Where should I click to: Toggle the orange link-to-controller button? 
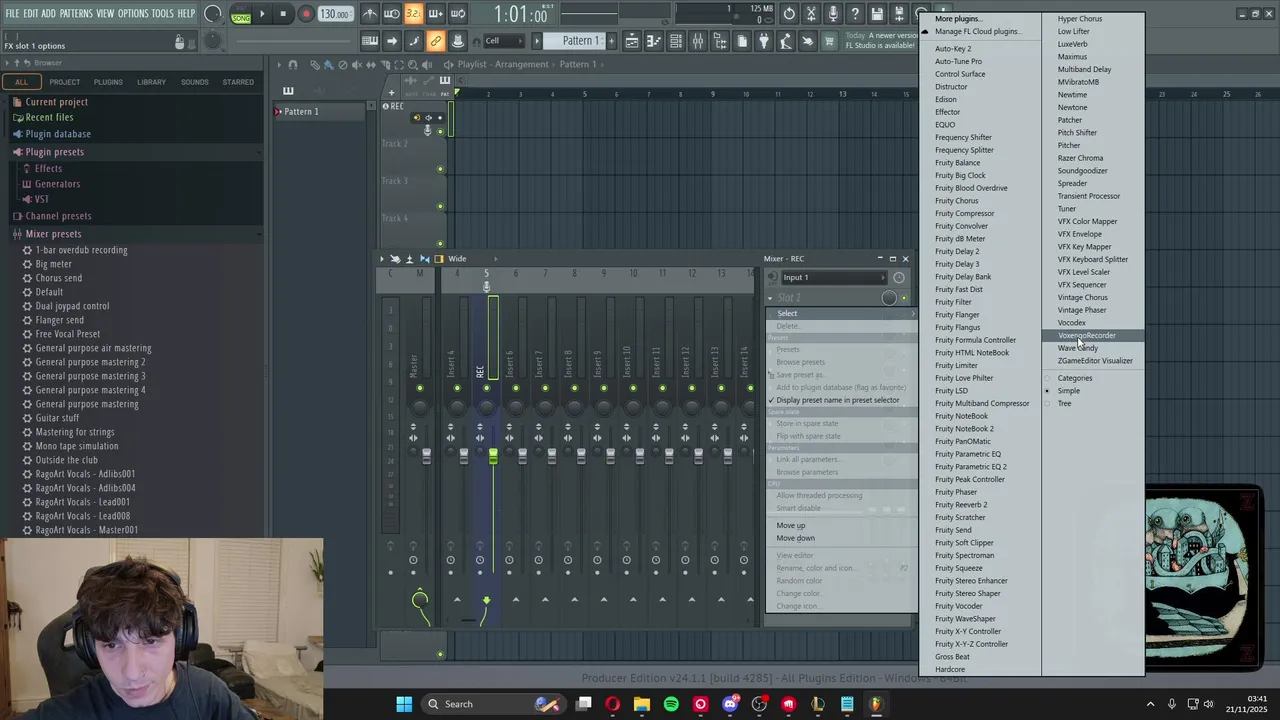436,41
